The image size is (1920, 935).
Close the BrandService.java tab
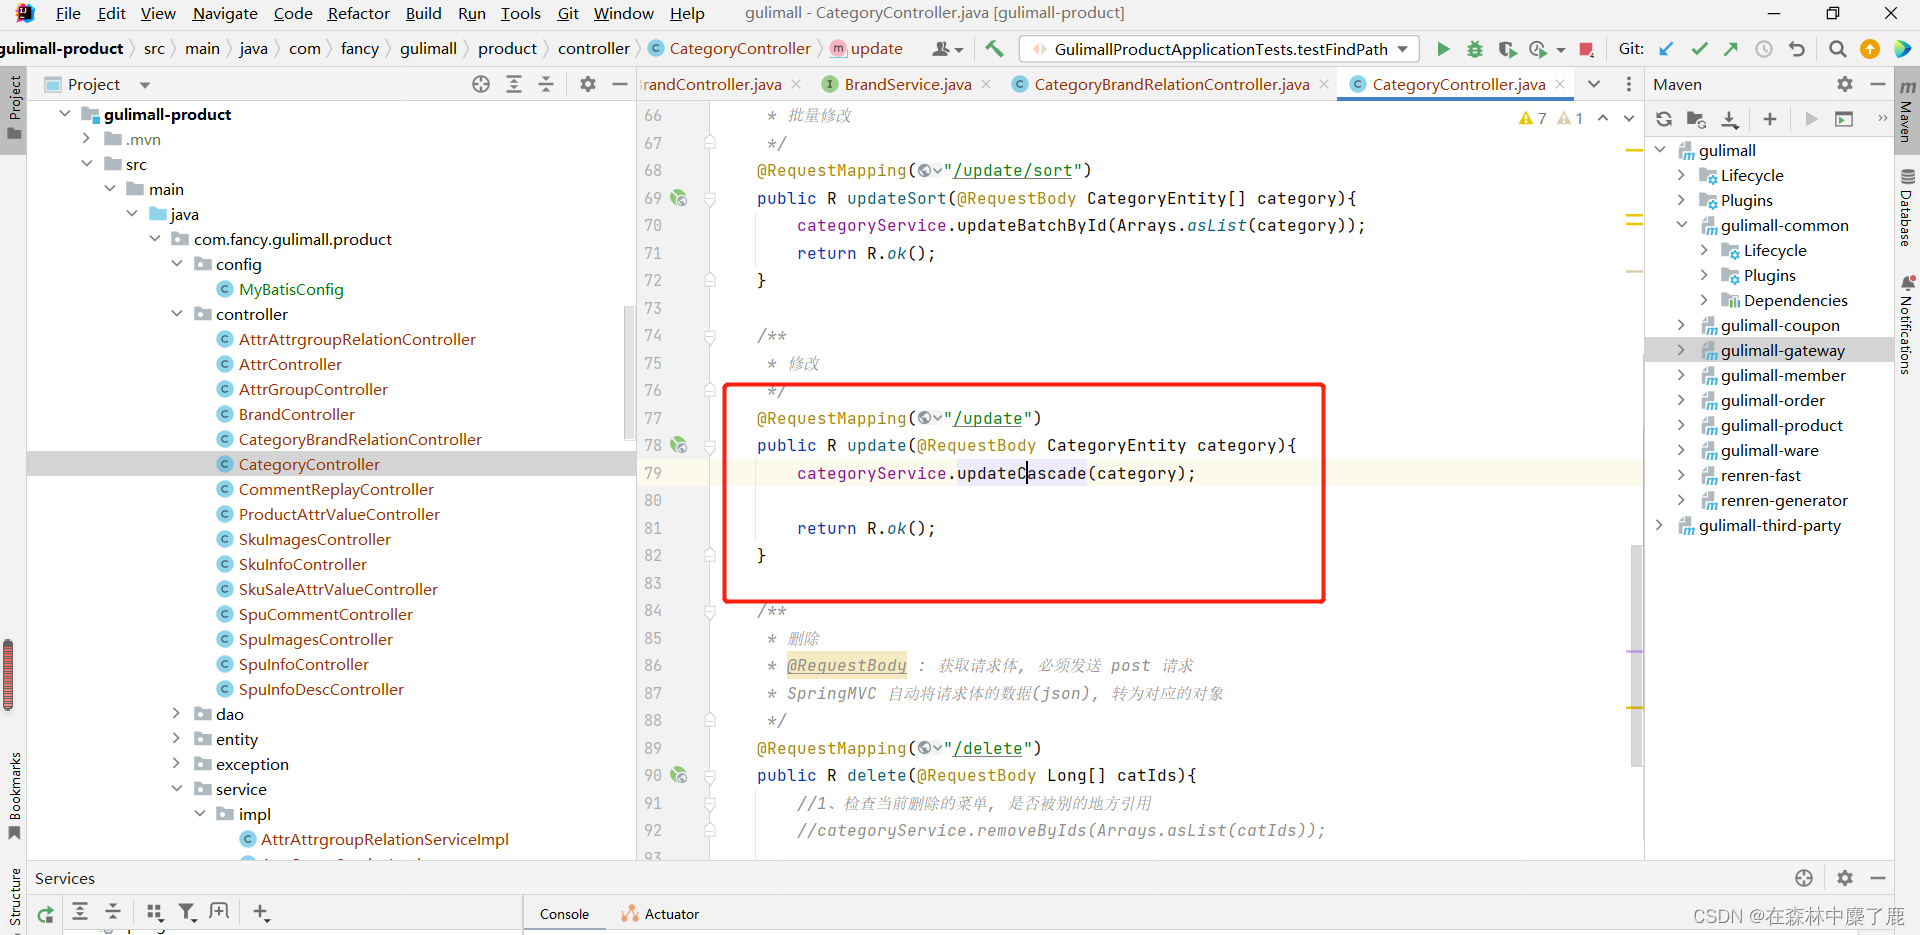(986, 84)
